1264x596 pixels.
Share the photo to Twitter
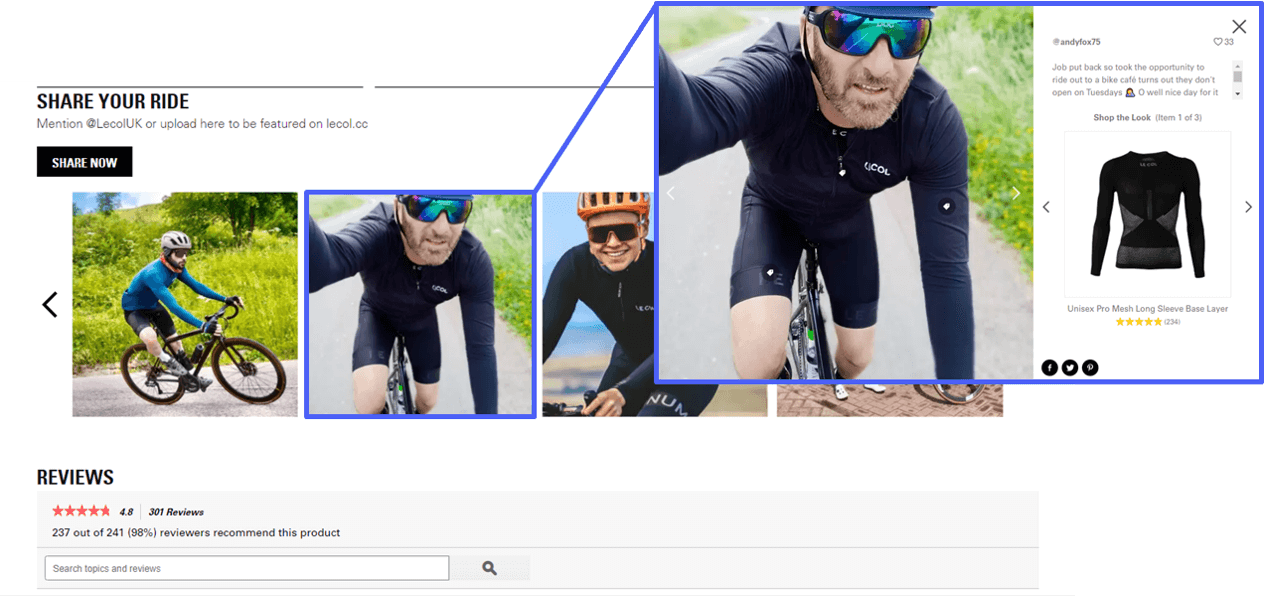click(x=1069, y=367)
